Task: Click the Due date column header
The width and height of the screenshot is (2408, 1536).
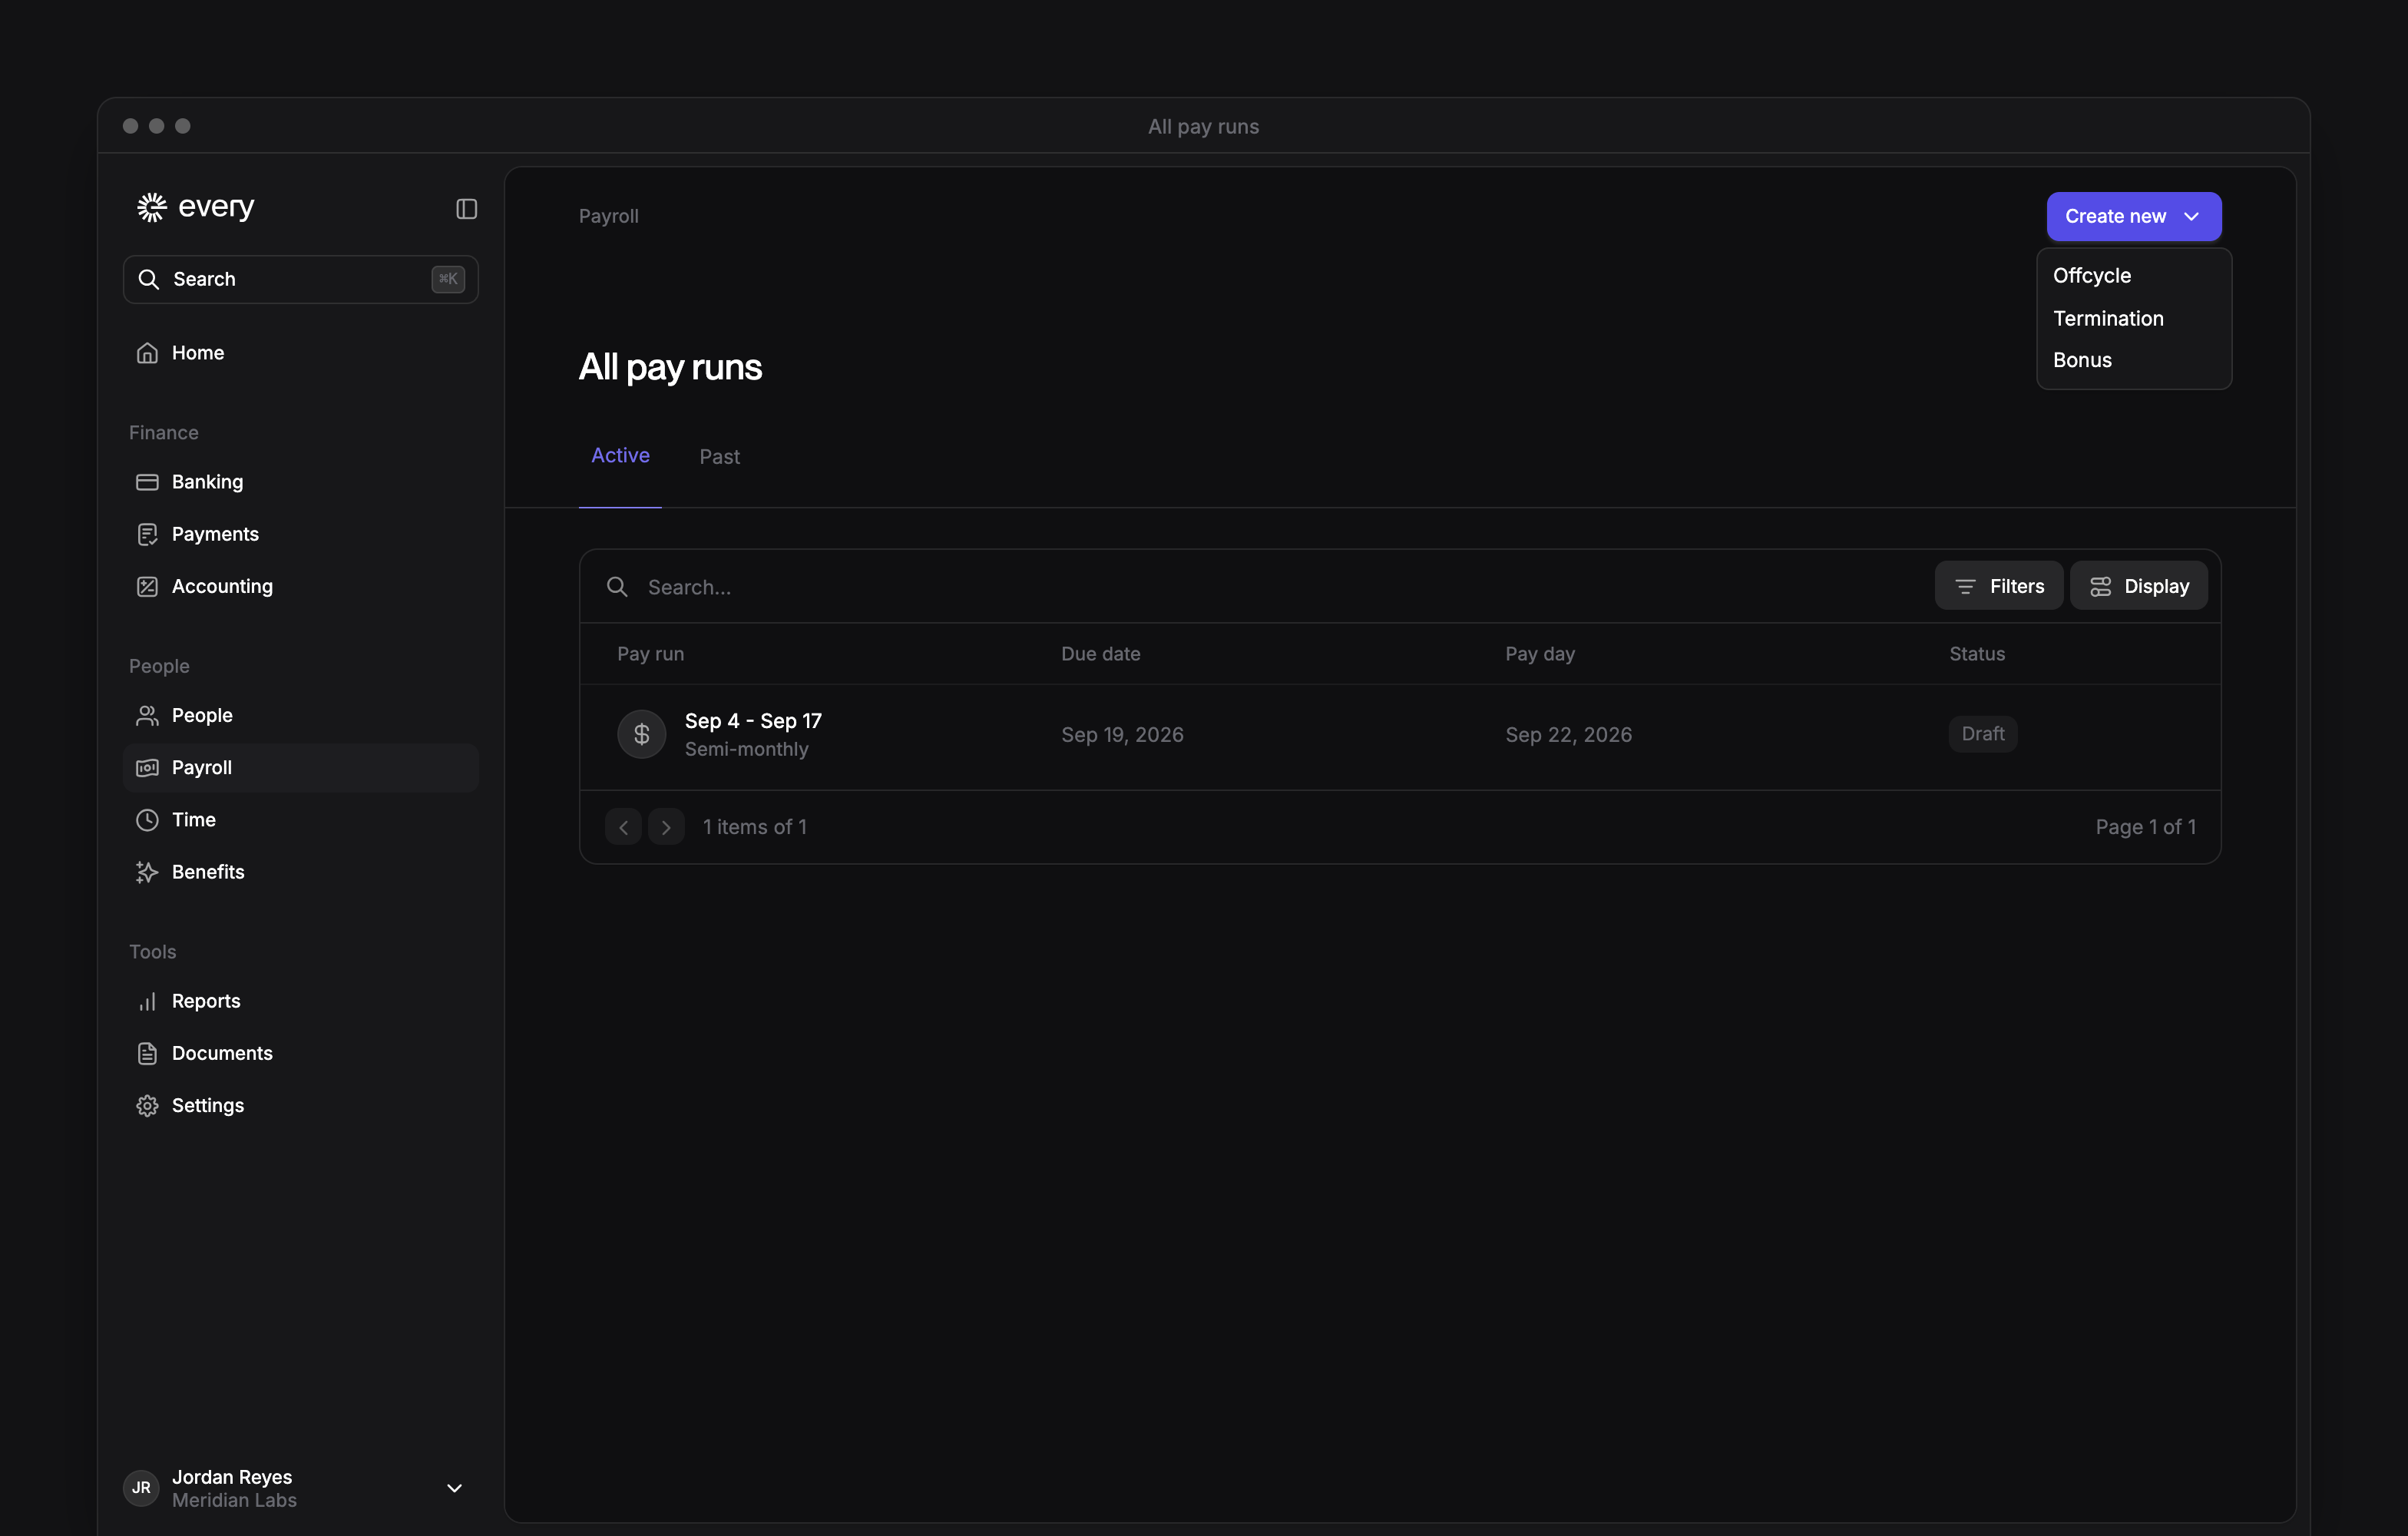Action: coord(1100,653)
